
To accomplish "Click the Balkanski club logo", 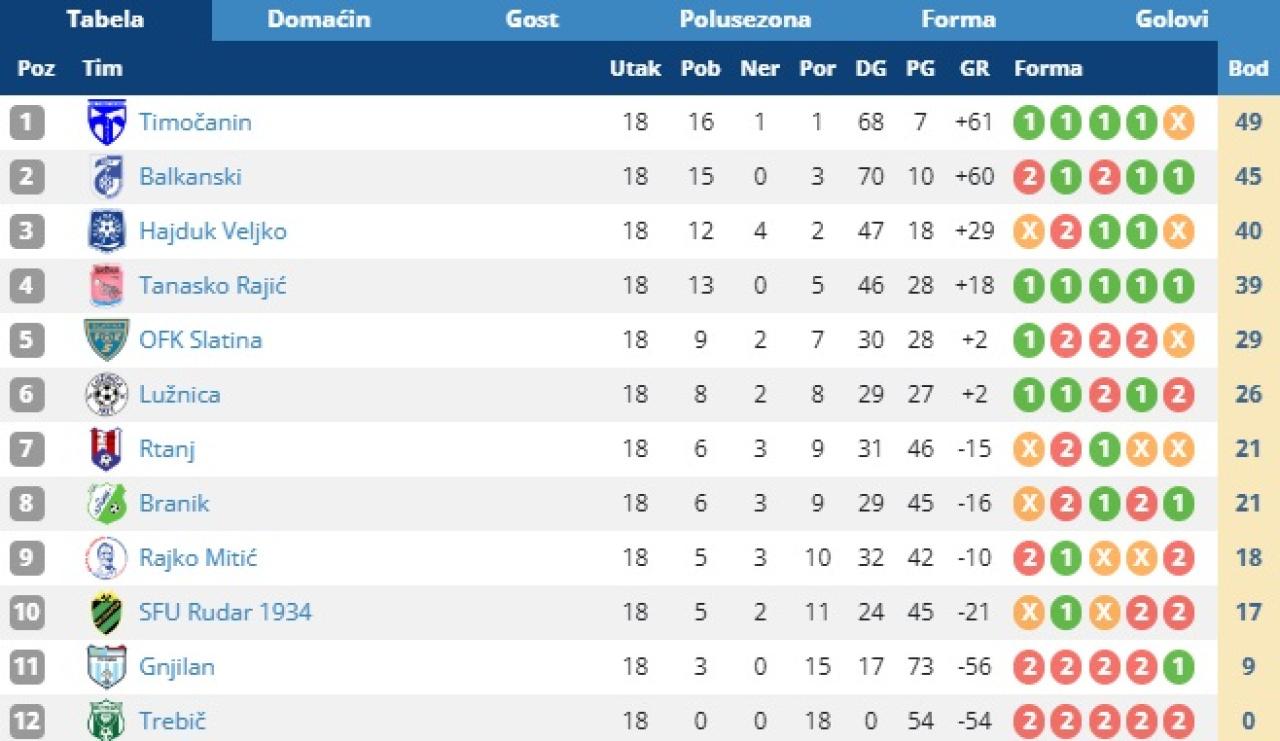I will tap(105, 177).
